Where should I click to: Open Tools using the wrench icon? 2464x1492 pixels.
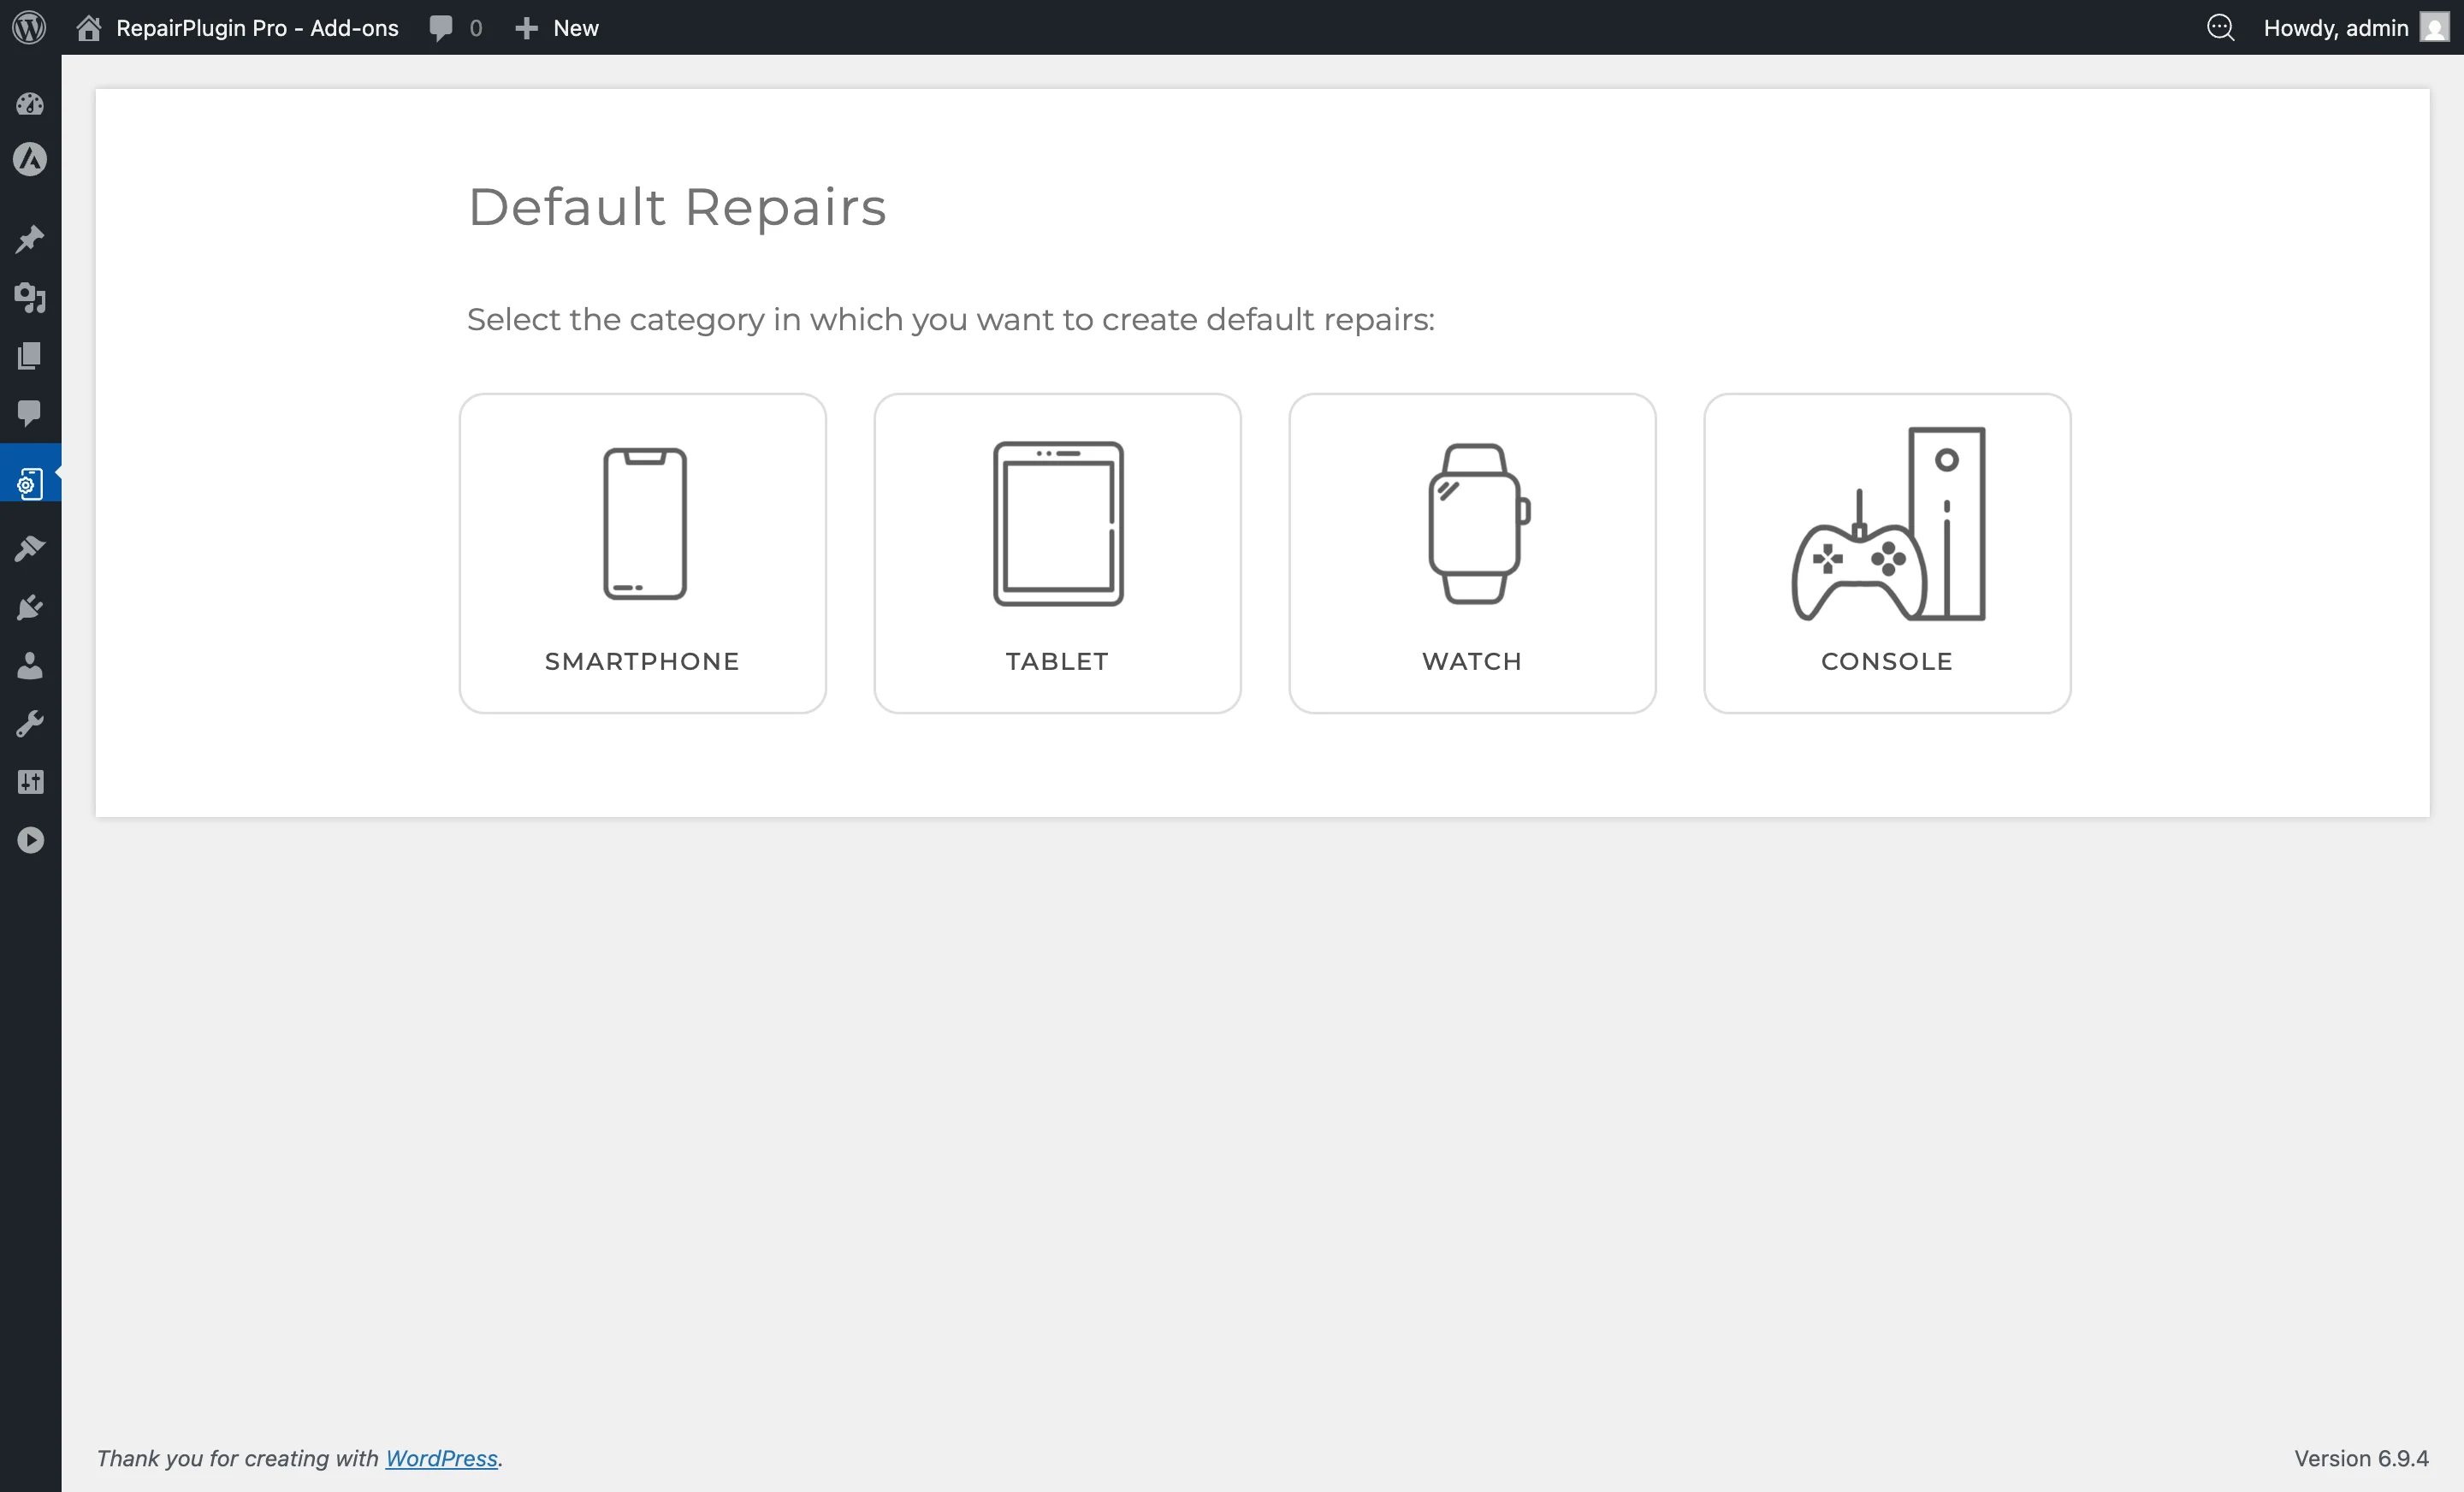point(30,723)
